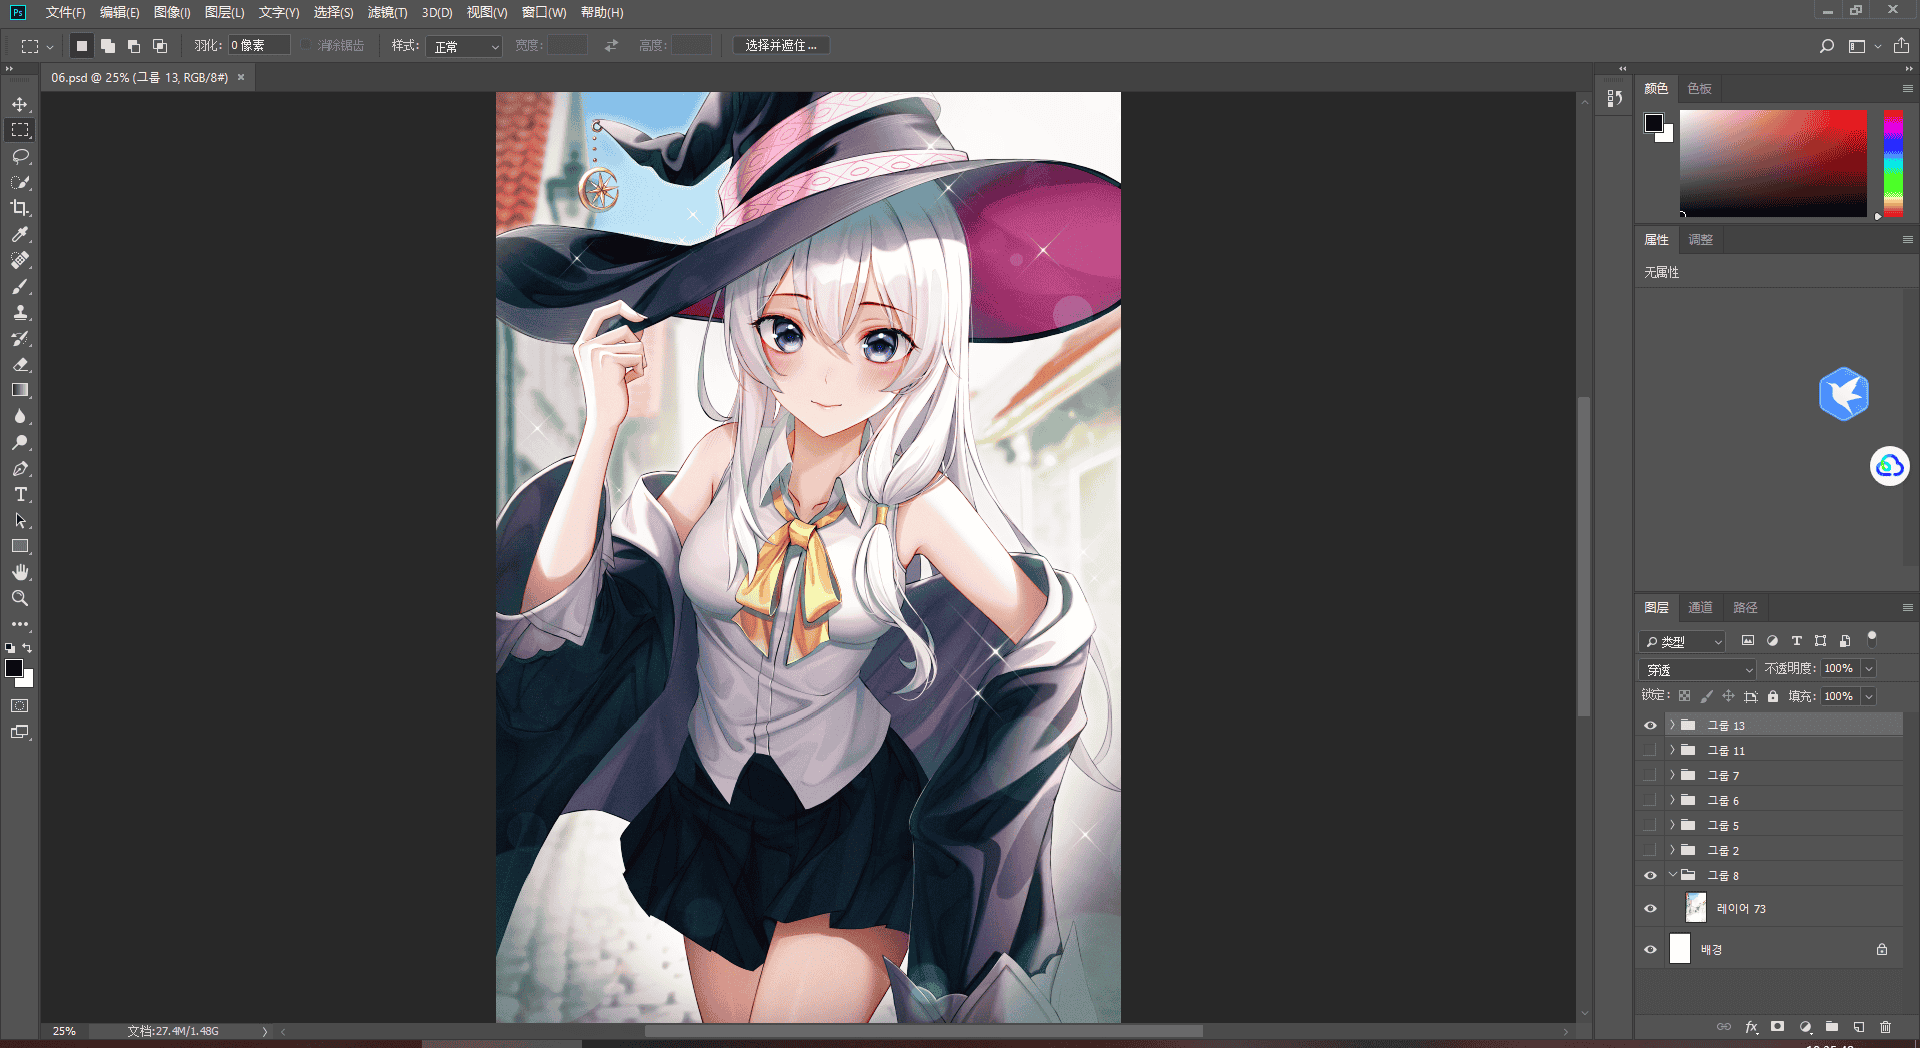This screenshot has width=1920, height=1048.
Task: Select the Crop tool
Action: 20,208
